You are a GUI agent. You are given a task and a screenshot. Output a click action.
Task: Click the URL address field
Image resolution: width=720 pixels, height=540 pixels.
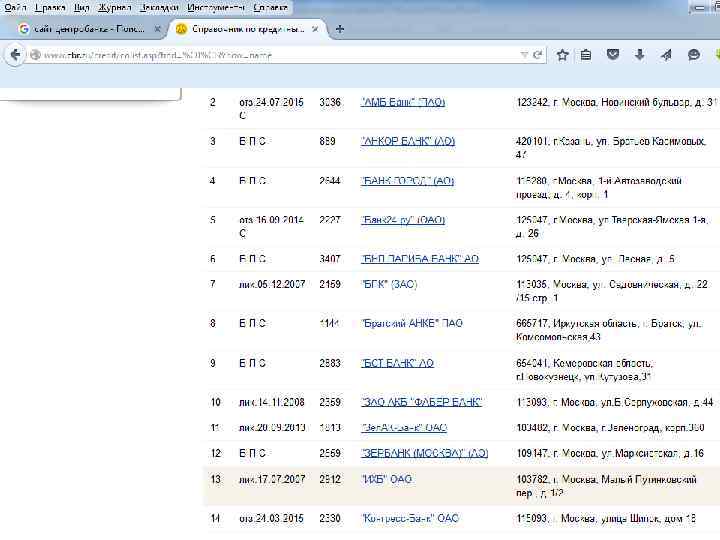[x=280, y=55]
